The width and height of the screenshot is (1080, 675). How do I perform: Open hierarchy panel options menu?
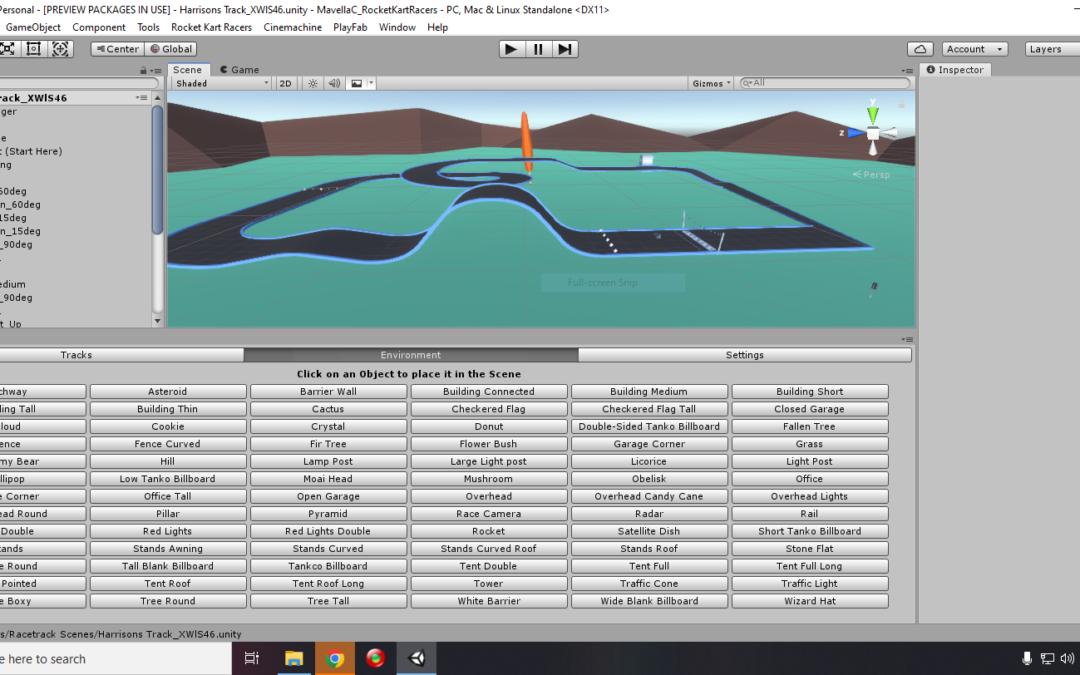(x=156, y=70)
